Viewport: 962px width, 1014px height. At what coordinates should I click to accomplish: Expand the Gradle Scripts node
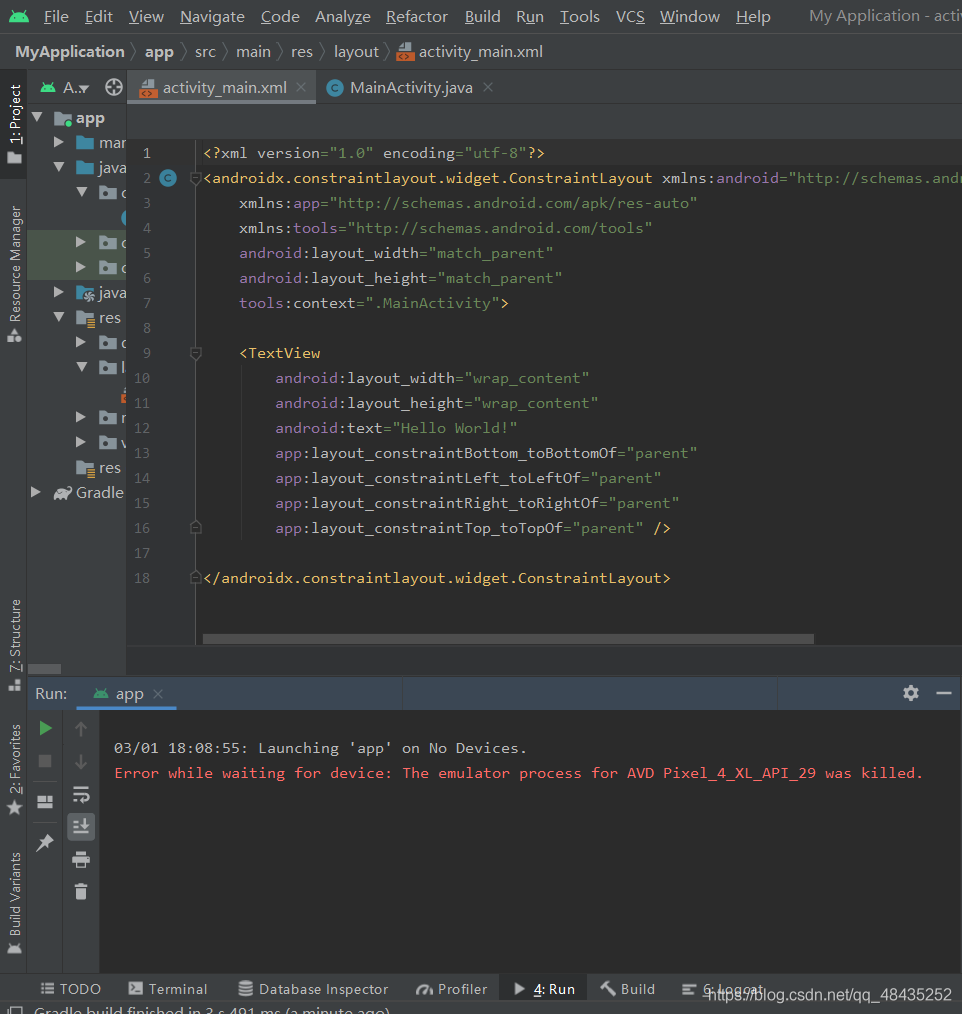pos(36,492)
